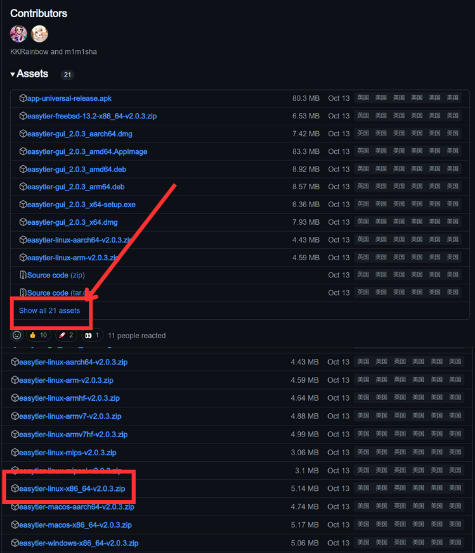
Task: Download easytier-gui_2.0.3_aarch64.dmg
Action: click(x=80, y=134)
